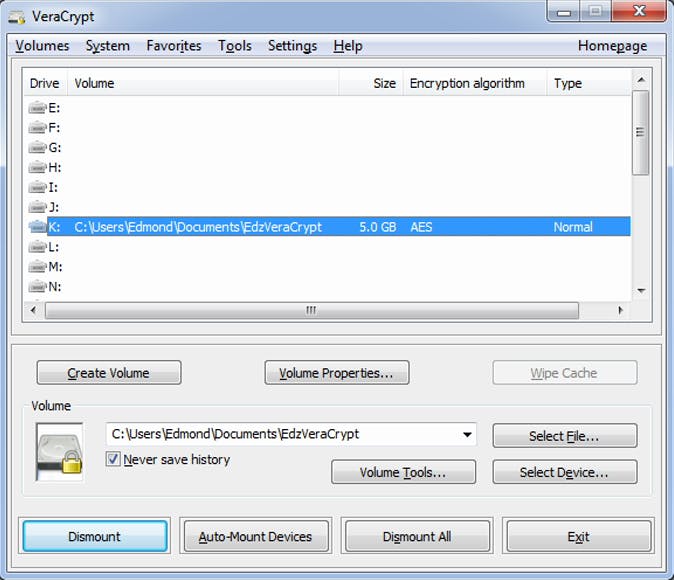This screenshot has width=674, height=580.
Task: Click the Type column header
Action: pyautogui.click(x=589, y=83)
